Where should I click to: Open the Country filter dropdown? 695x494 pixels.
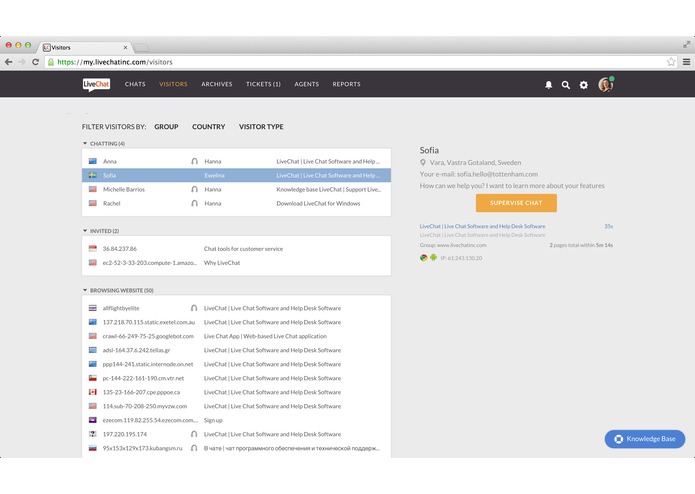(208, 127)
